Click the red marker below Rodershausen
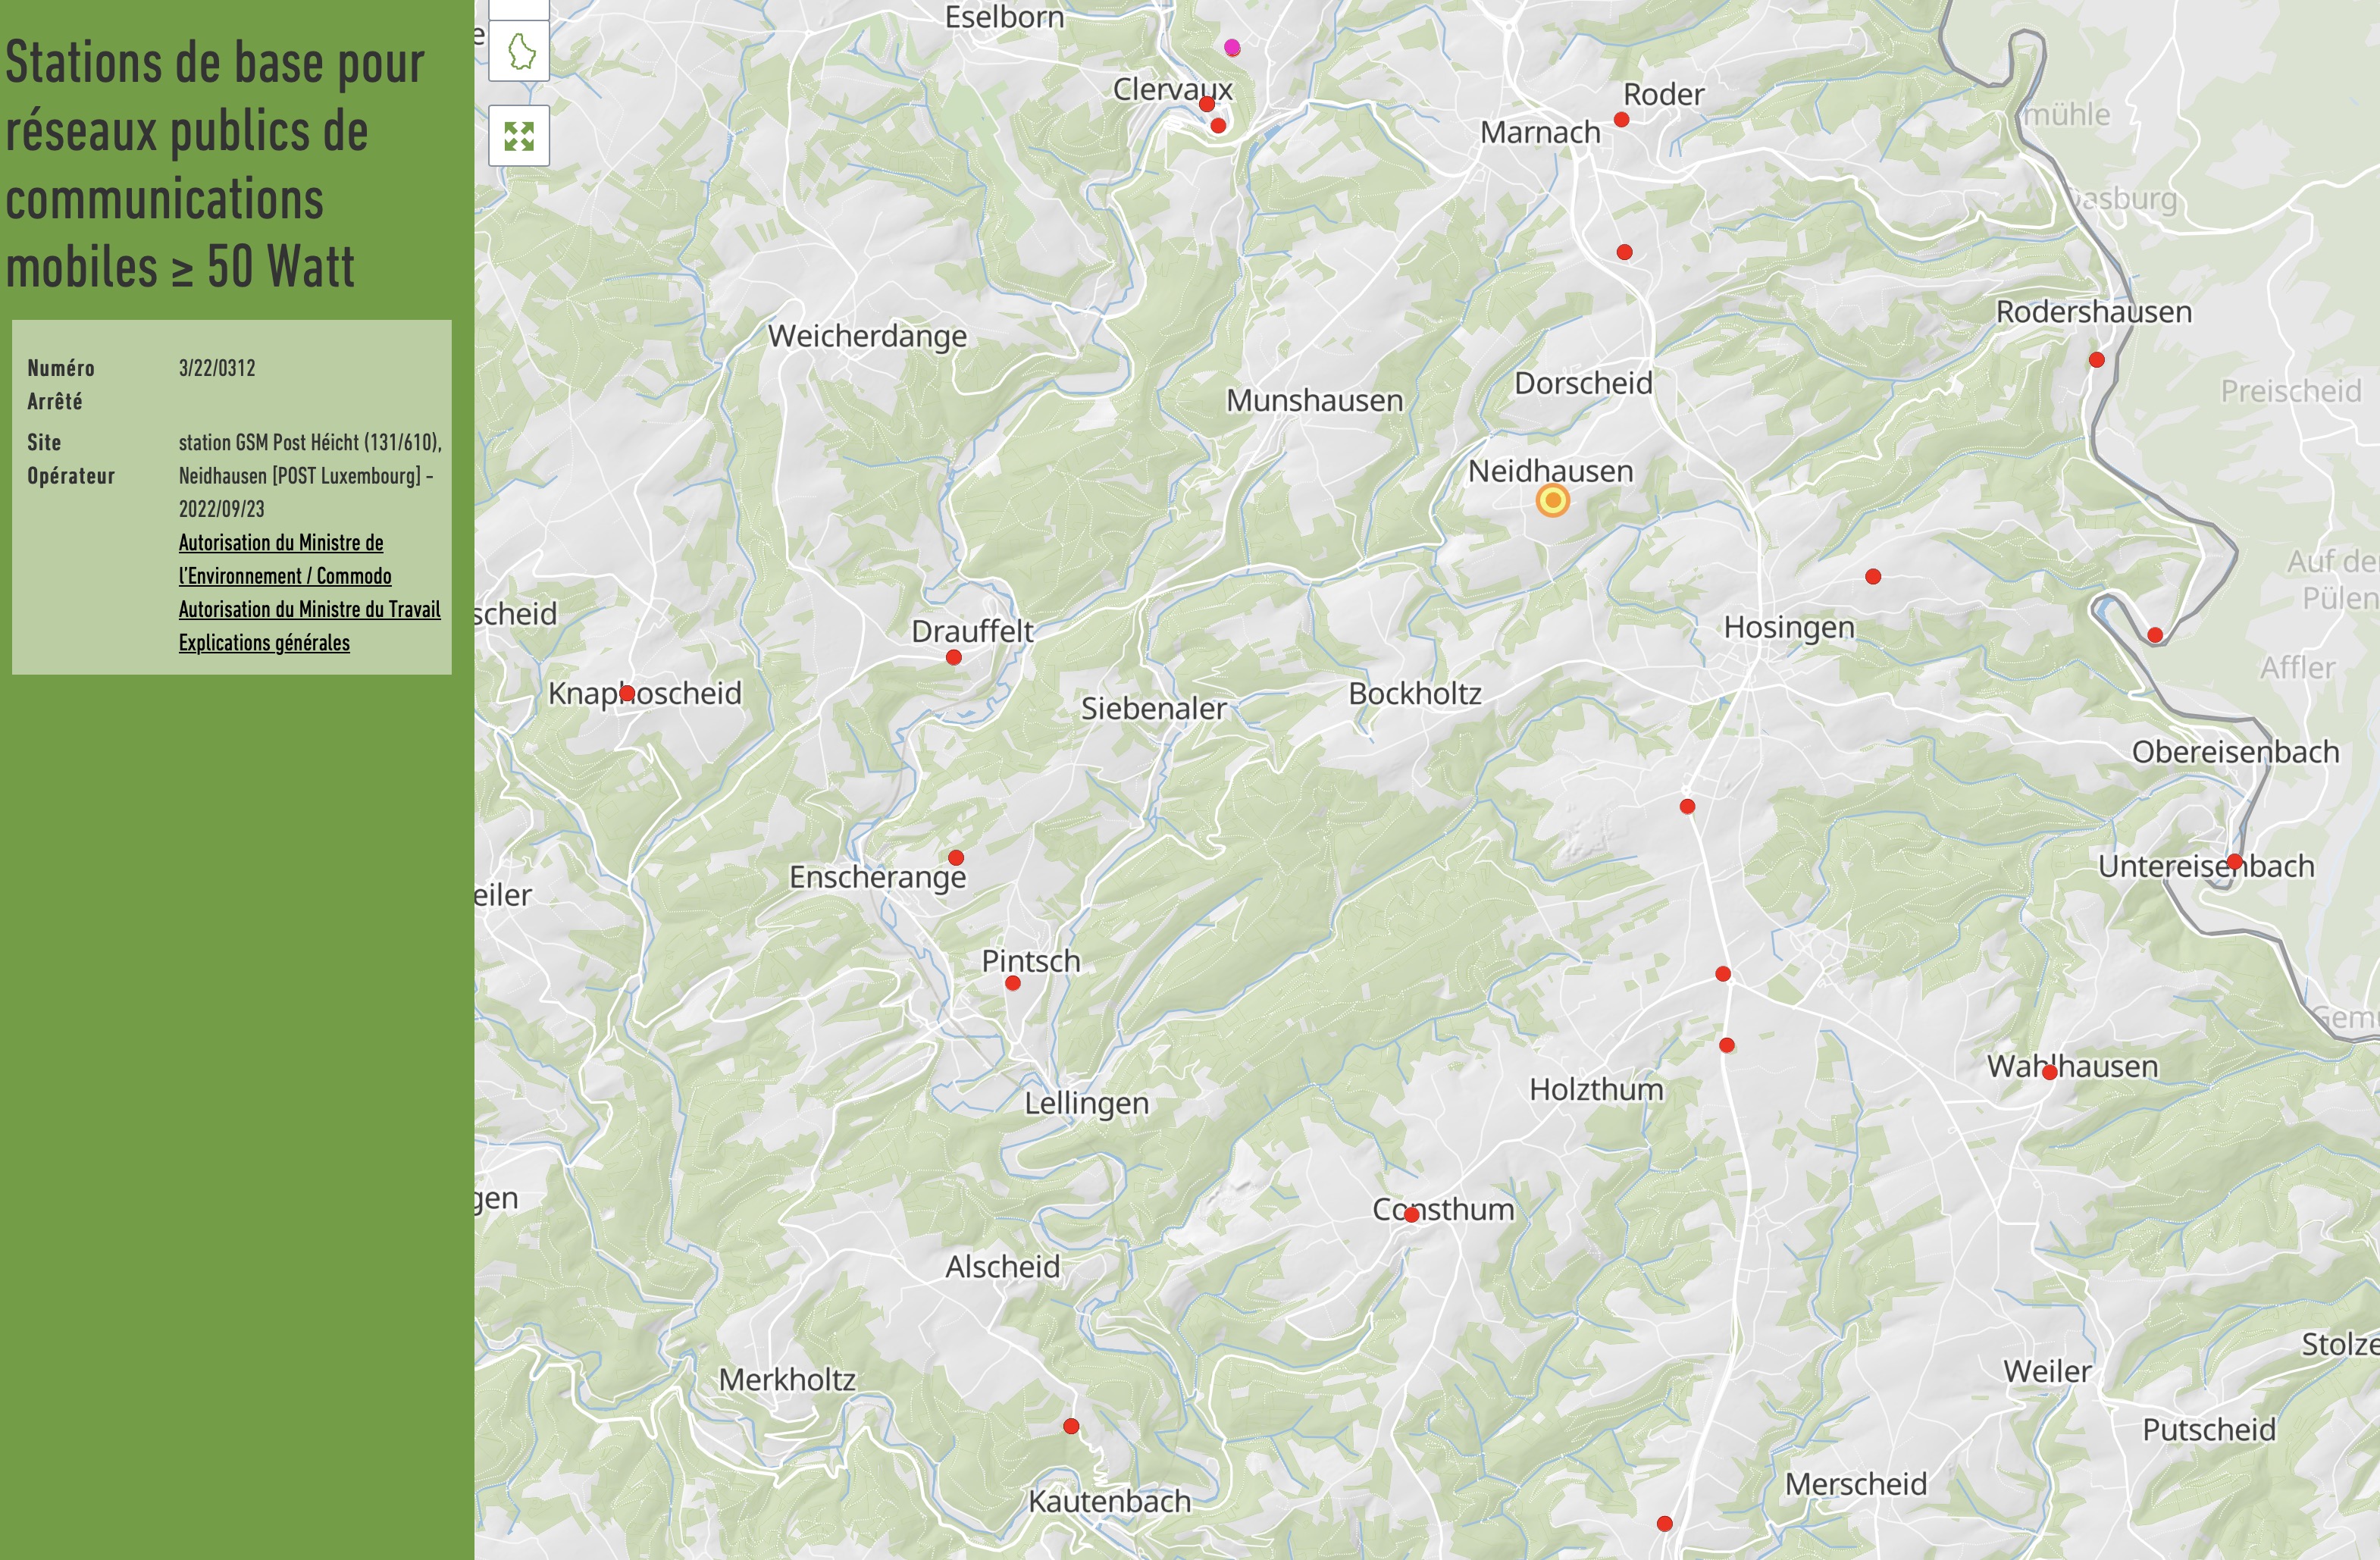This screenshot has width=2380, height=1560. 2097,360
